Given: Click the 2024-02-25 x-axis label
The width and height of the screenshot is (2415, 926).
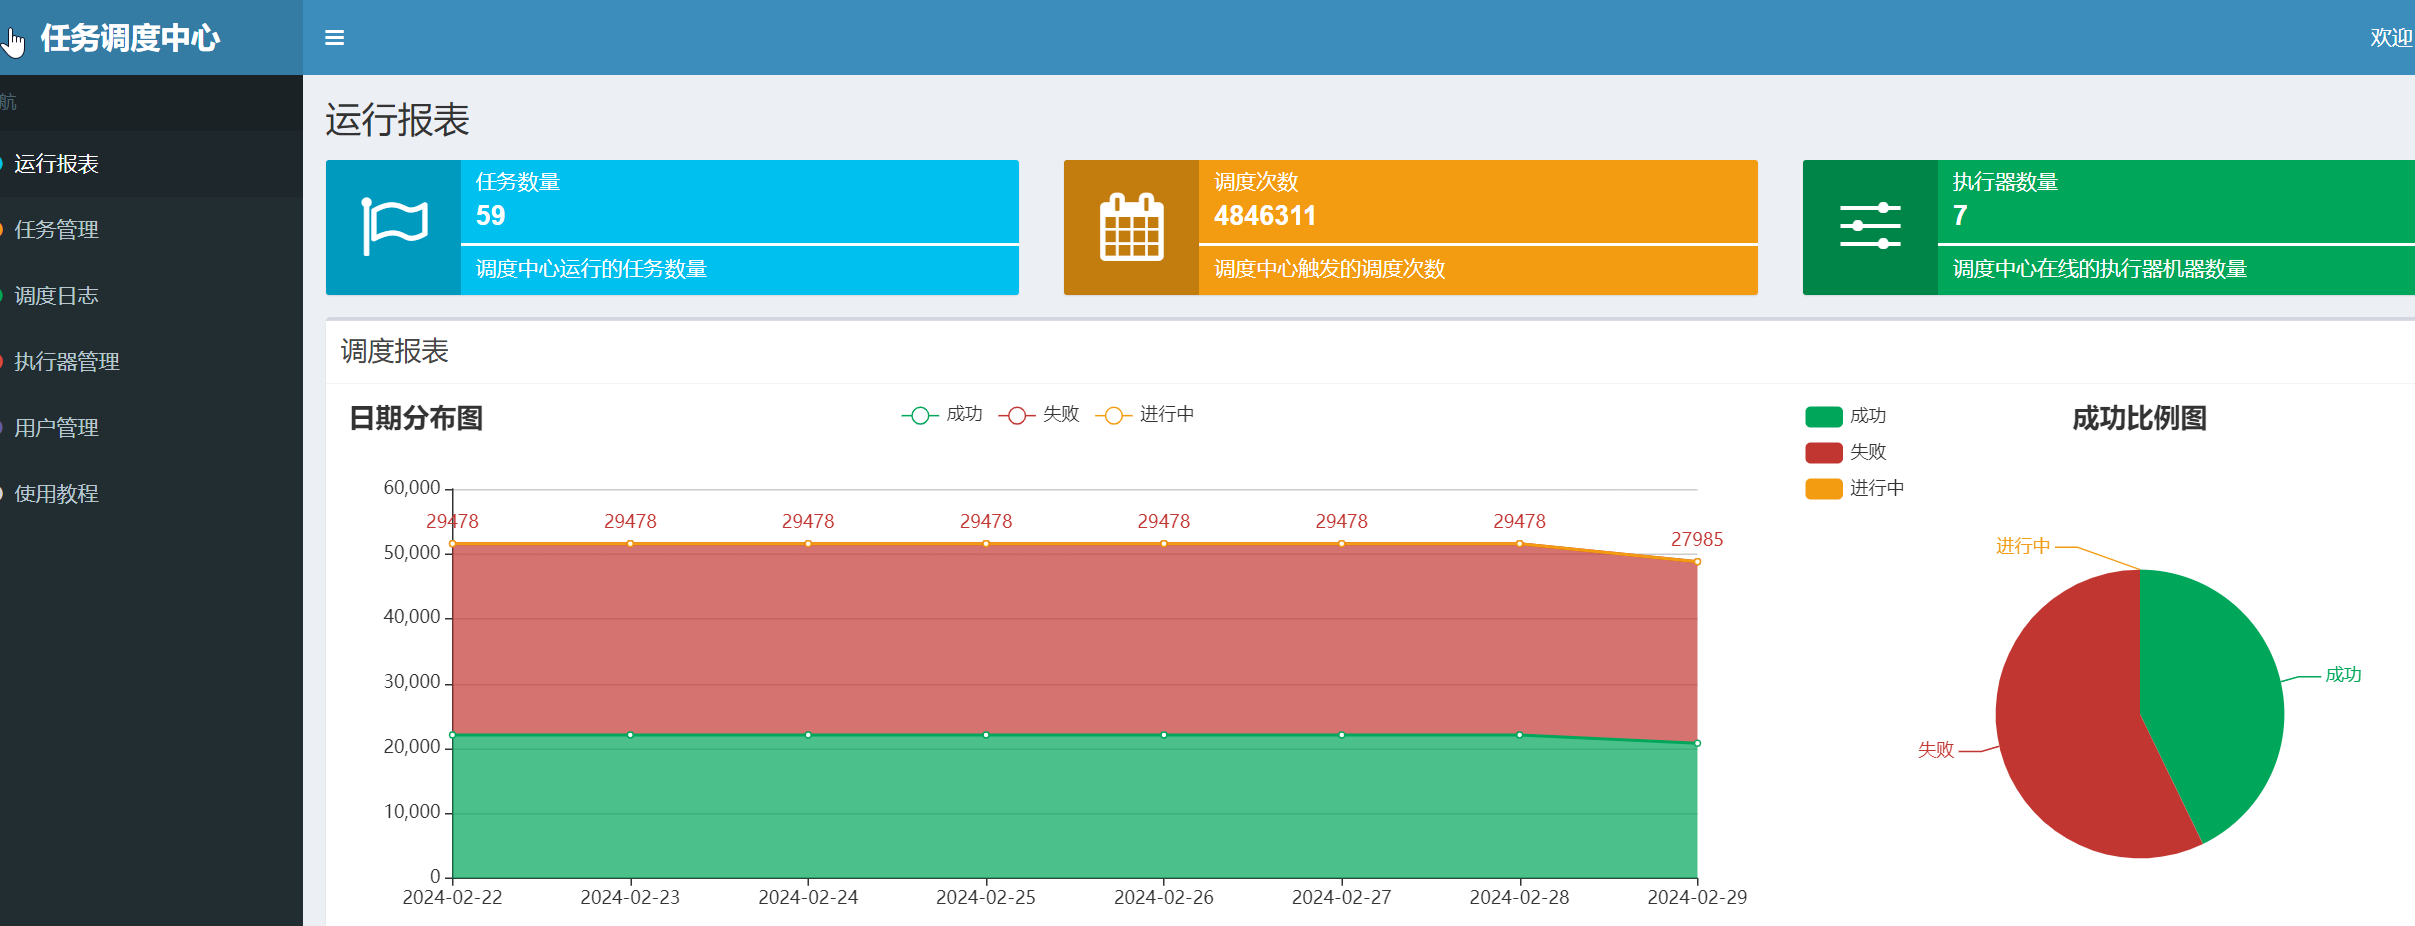Looking at the screenshot, I should 986,897.
